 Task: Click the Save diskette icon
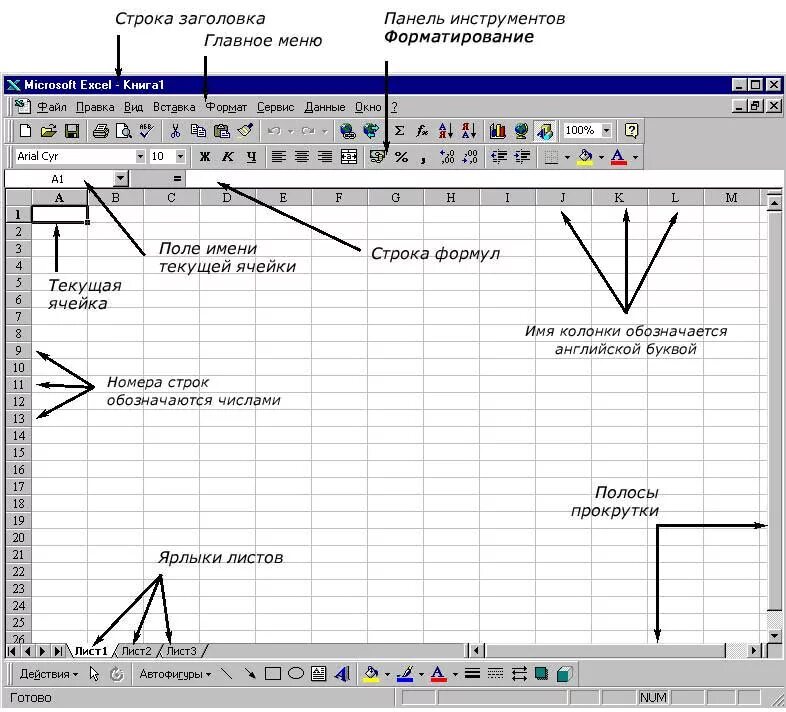pos(72,131)
